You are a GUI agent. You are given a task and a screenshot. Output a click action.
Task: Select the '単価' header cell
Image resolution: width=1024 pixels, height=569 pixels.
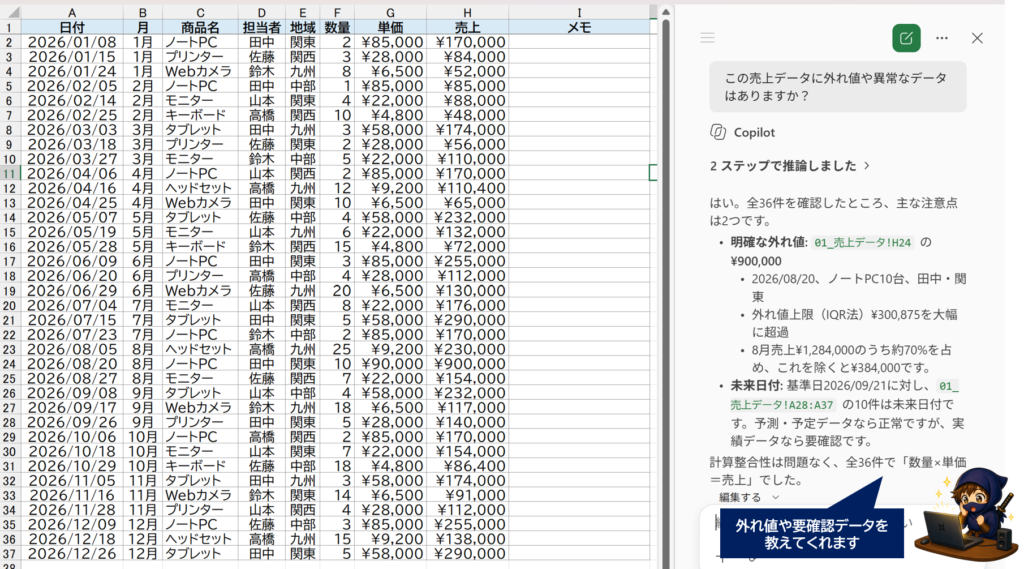[390, 27]
